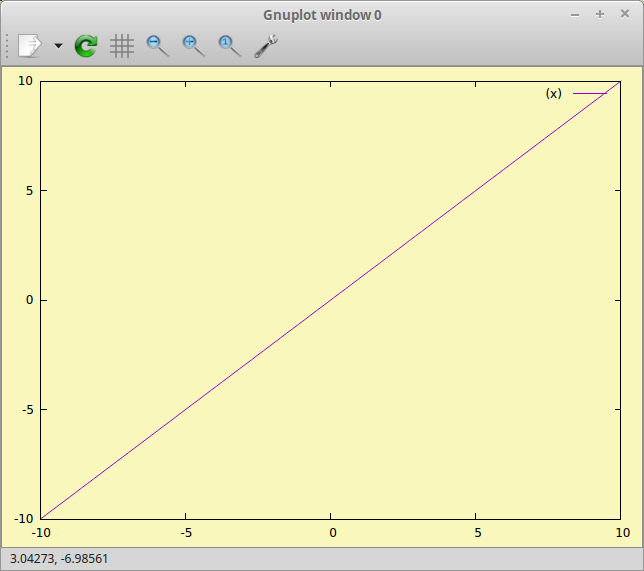
Task: Close the Gnuplot window
Action: (624, 15)
